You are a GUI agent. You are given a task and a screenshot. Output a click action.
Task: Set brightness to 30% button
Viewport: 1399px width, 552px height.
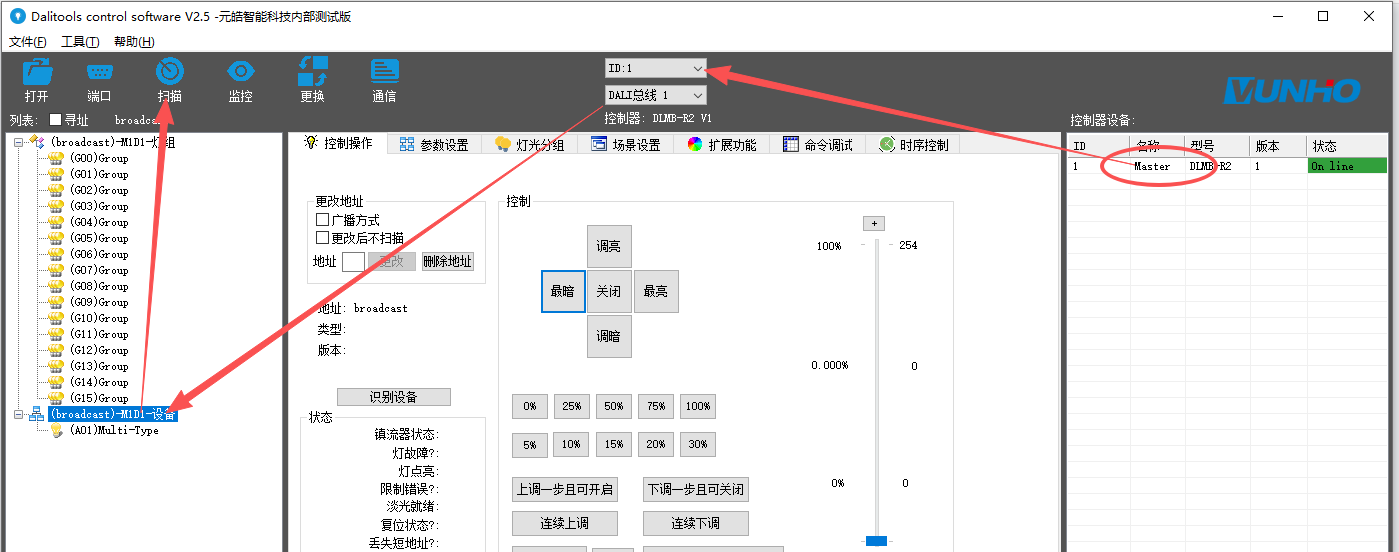coord(698,444)
